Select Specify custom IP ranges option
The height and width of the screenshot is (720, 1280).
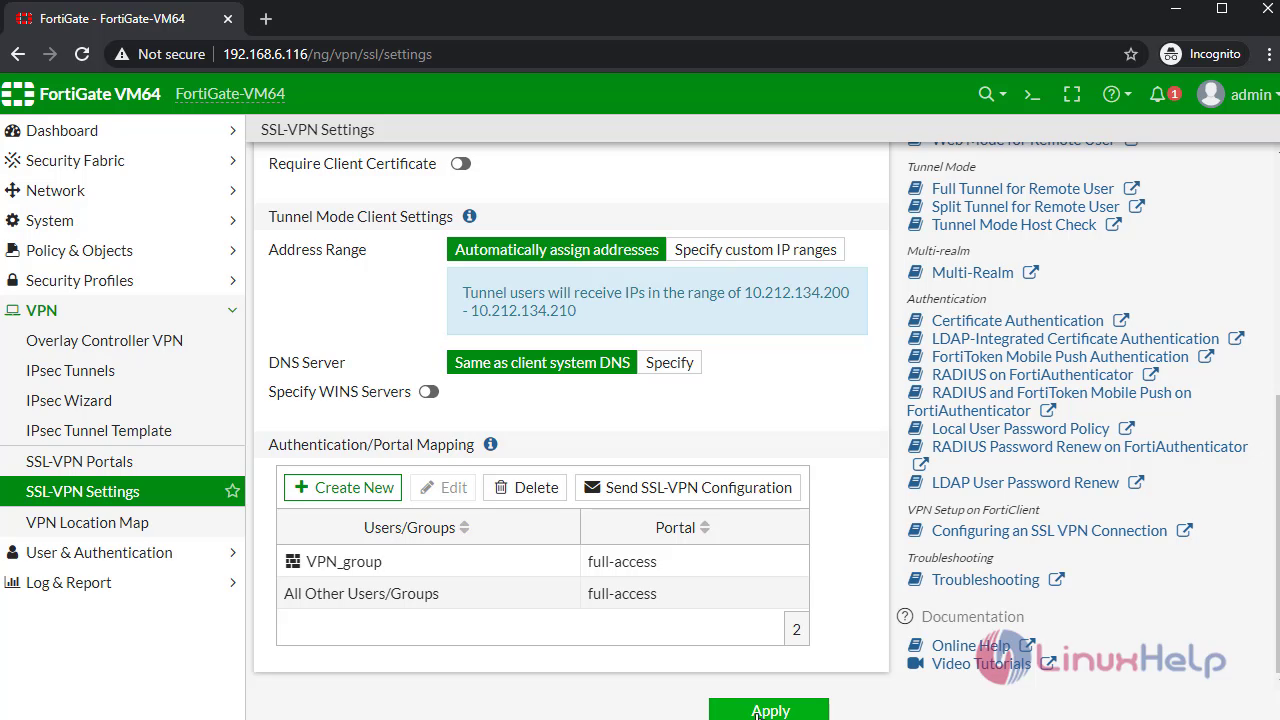point(755,249)
